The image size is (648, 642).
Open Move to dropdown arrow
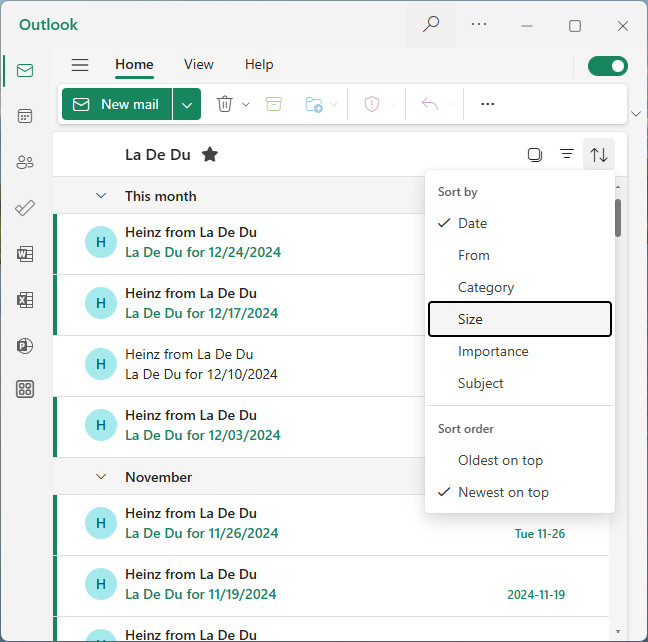click(x=334, y=104)
